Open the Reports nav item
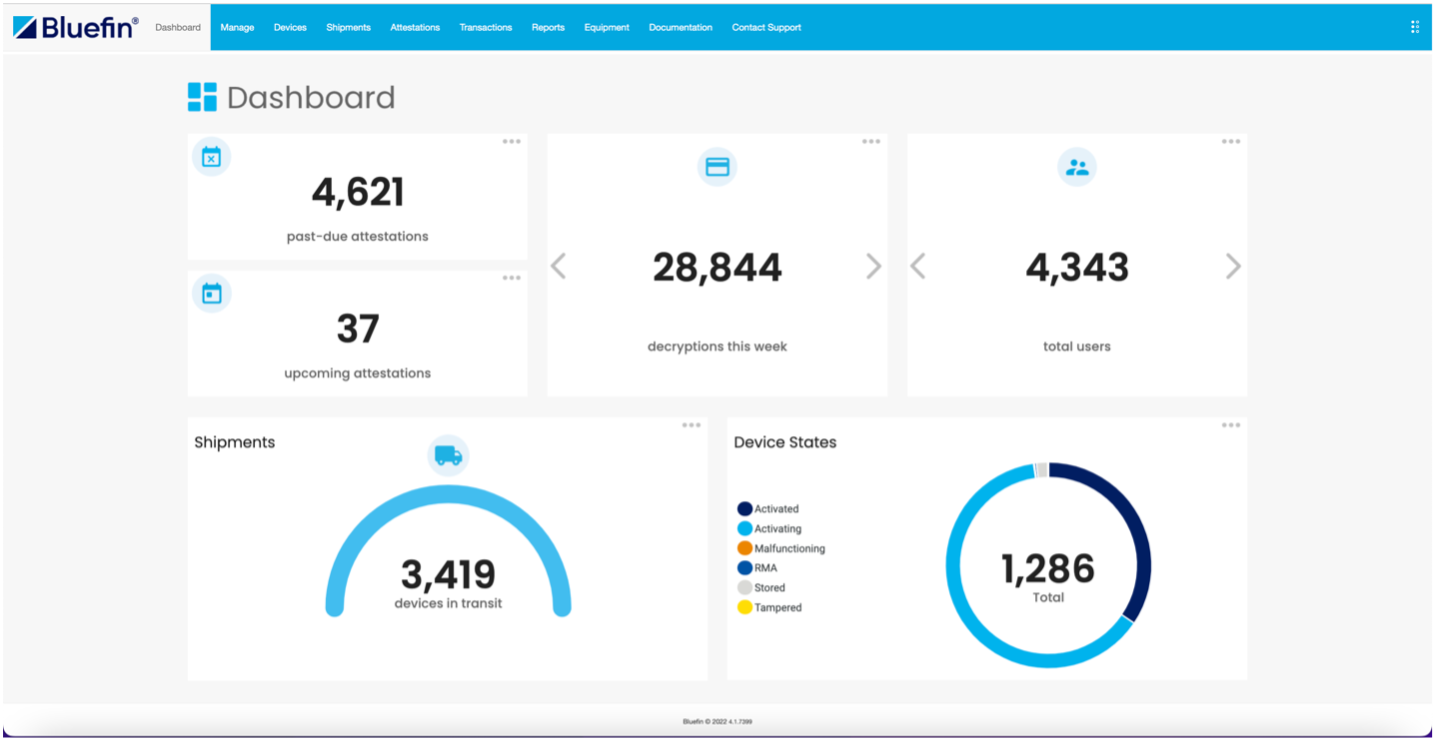The image size is (1439, 745). click(548, 27)
